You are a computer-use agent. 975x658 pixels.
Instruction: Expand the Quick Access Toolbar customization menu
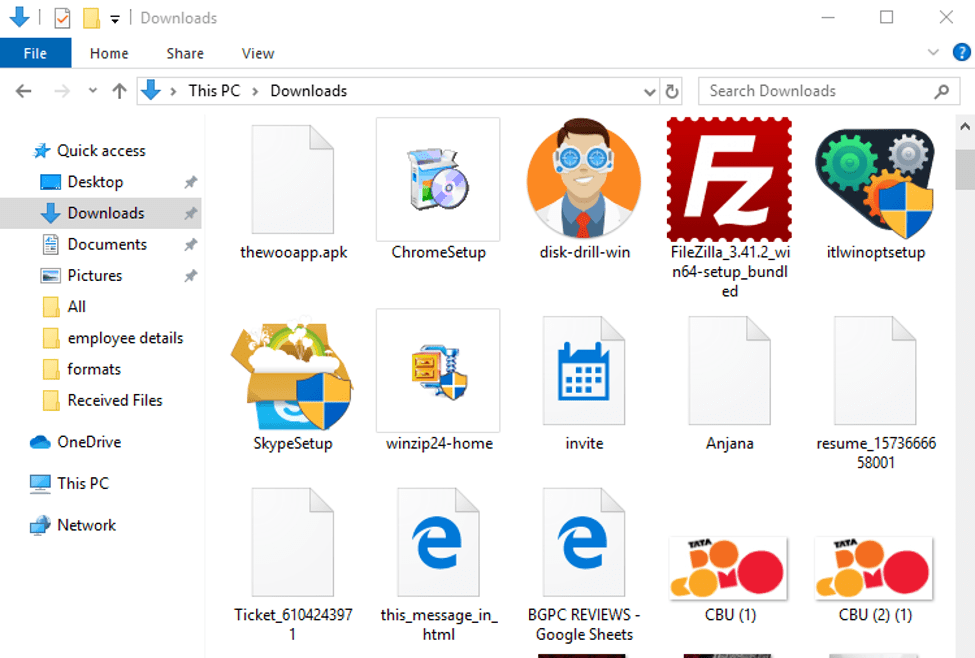[115, 17]
